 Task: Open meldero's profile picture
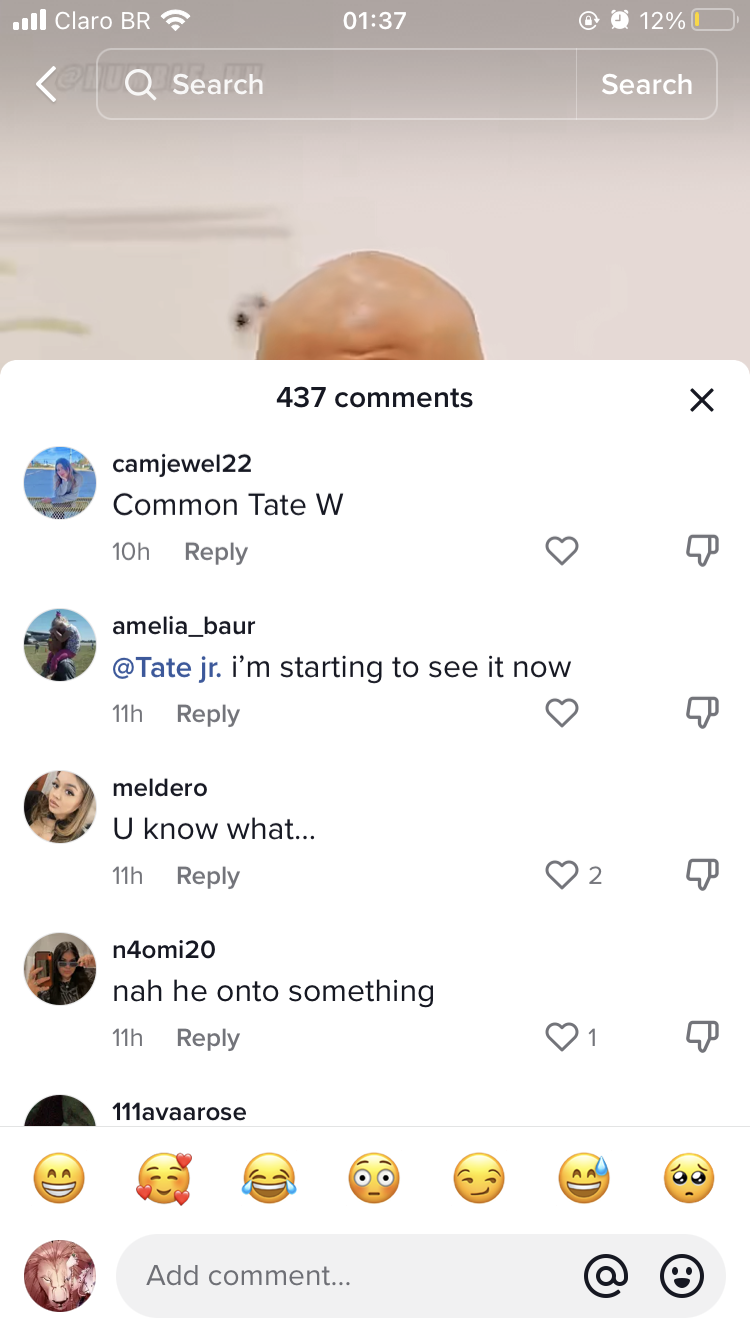pos(60,807)
